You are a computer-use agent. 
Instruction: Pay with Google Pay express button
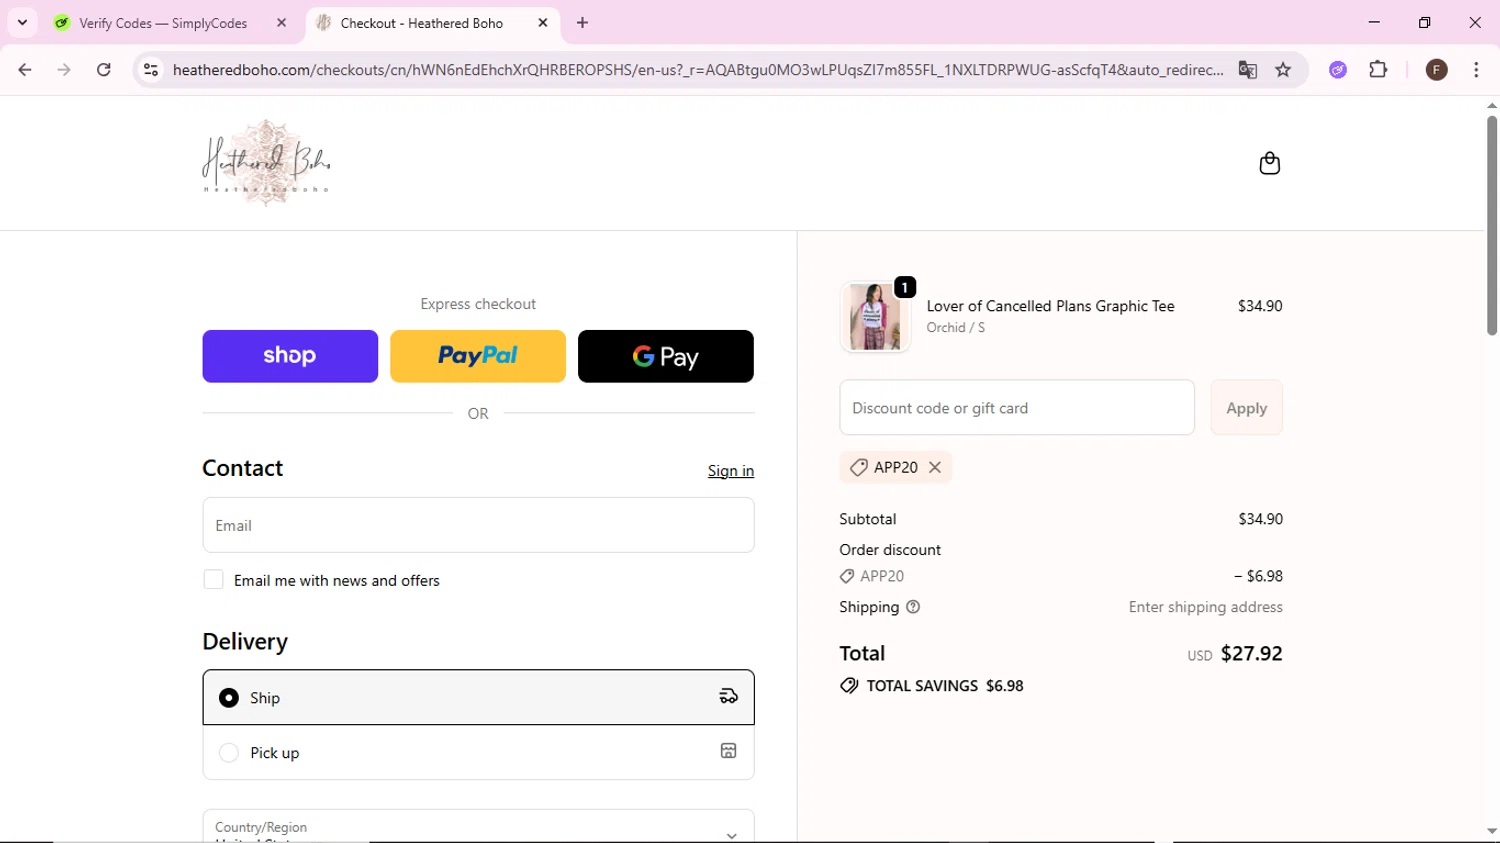point(666,356)
